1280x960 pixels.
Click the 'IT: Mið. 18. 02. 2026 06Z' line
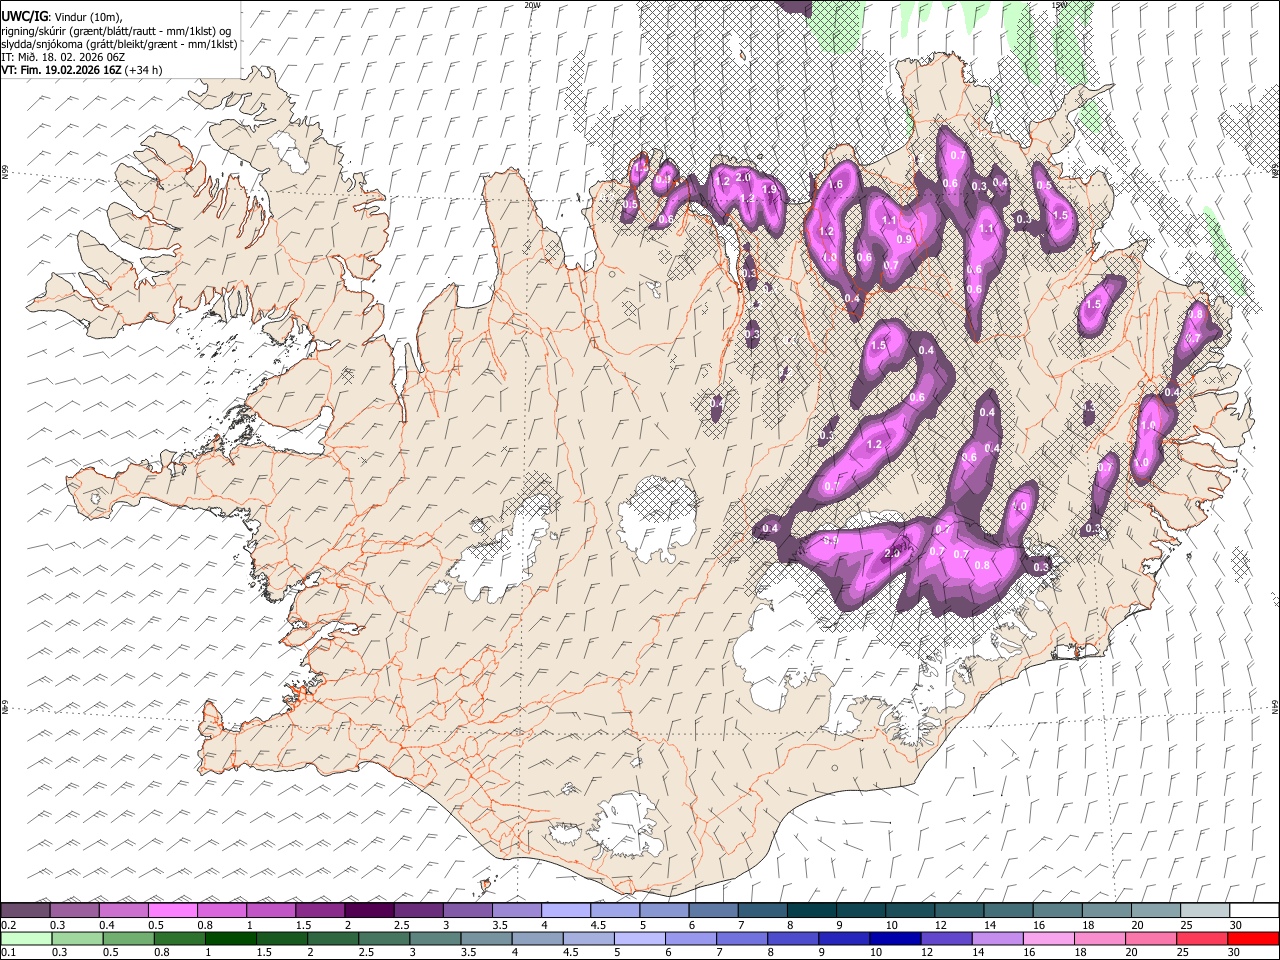point(63,57)
